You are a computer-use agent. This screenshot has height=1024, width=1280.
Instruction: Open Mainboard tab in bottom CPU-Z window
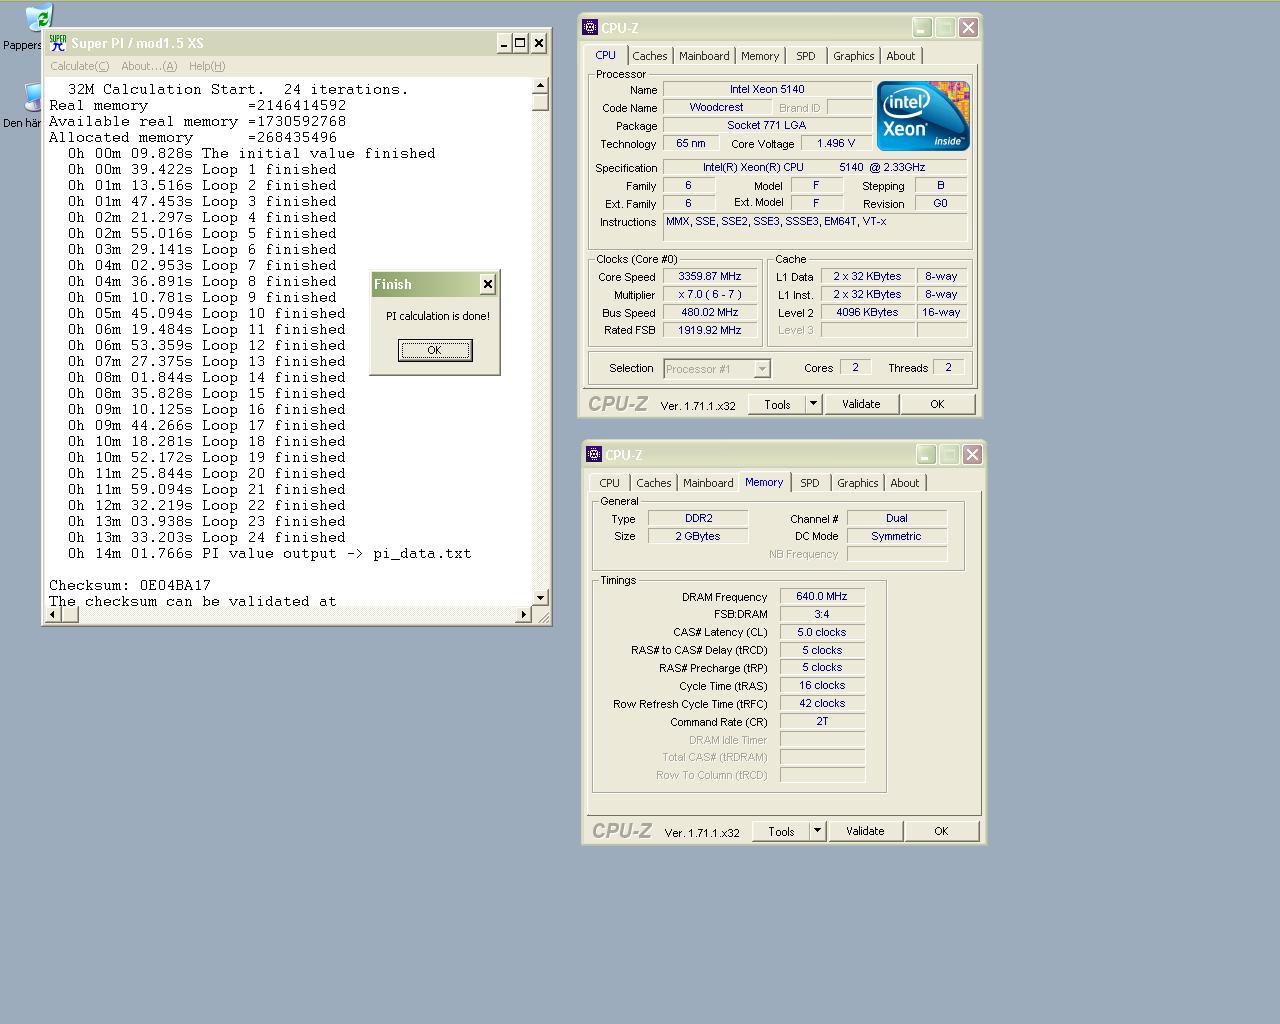(708, 483)
